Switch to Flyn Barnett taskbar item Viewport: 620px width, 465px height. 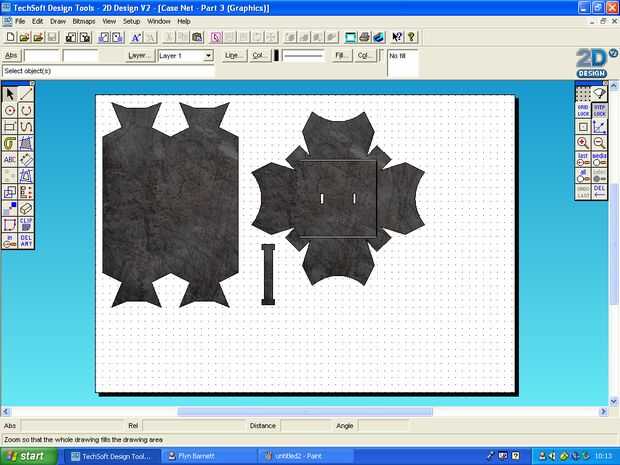point(209,456)
